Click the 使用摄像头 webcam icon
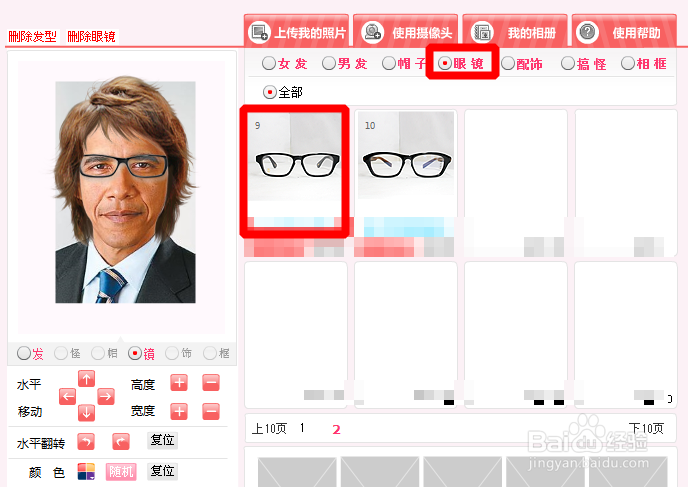The width and height of the screenshot is (688, 487). [373, 32]
